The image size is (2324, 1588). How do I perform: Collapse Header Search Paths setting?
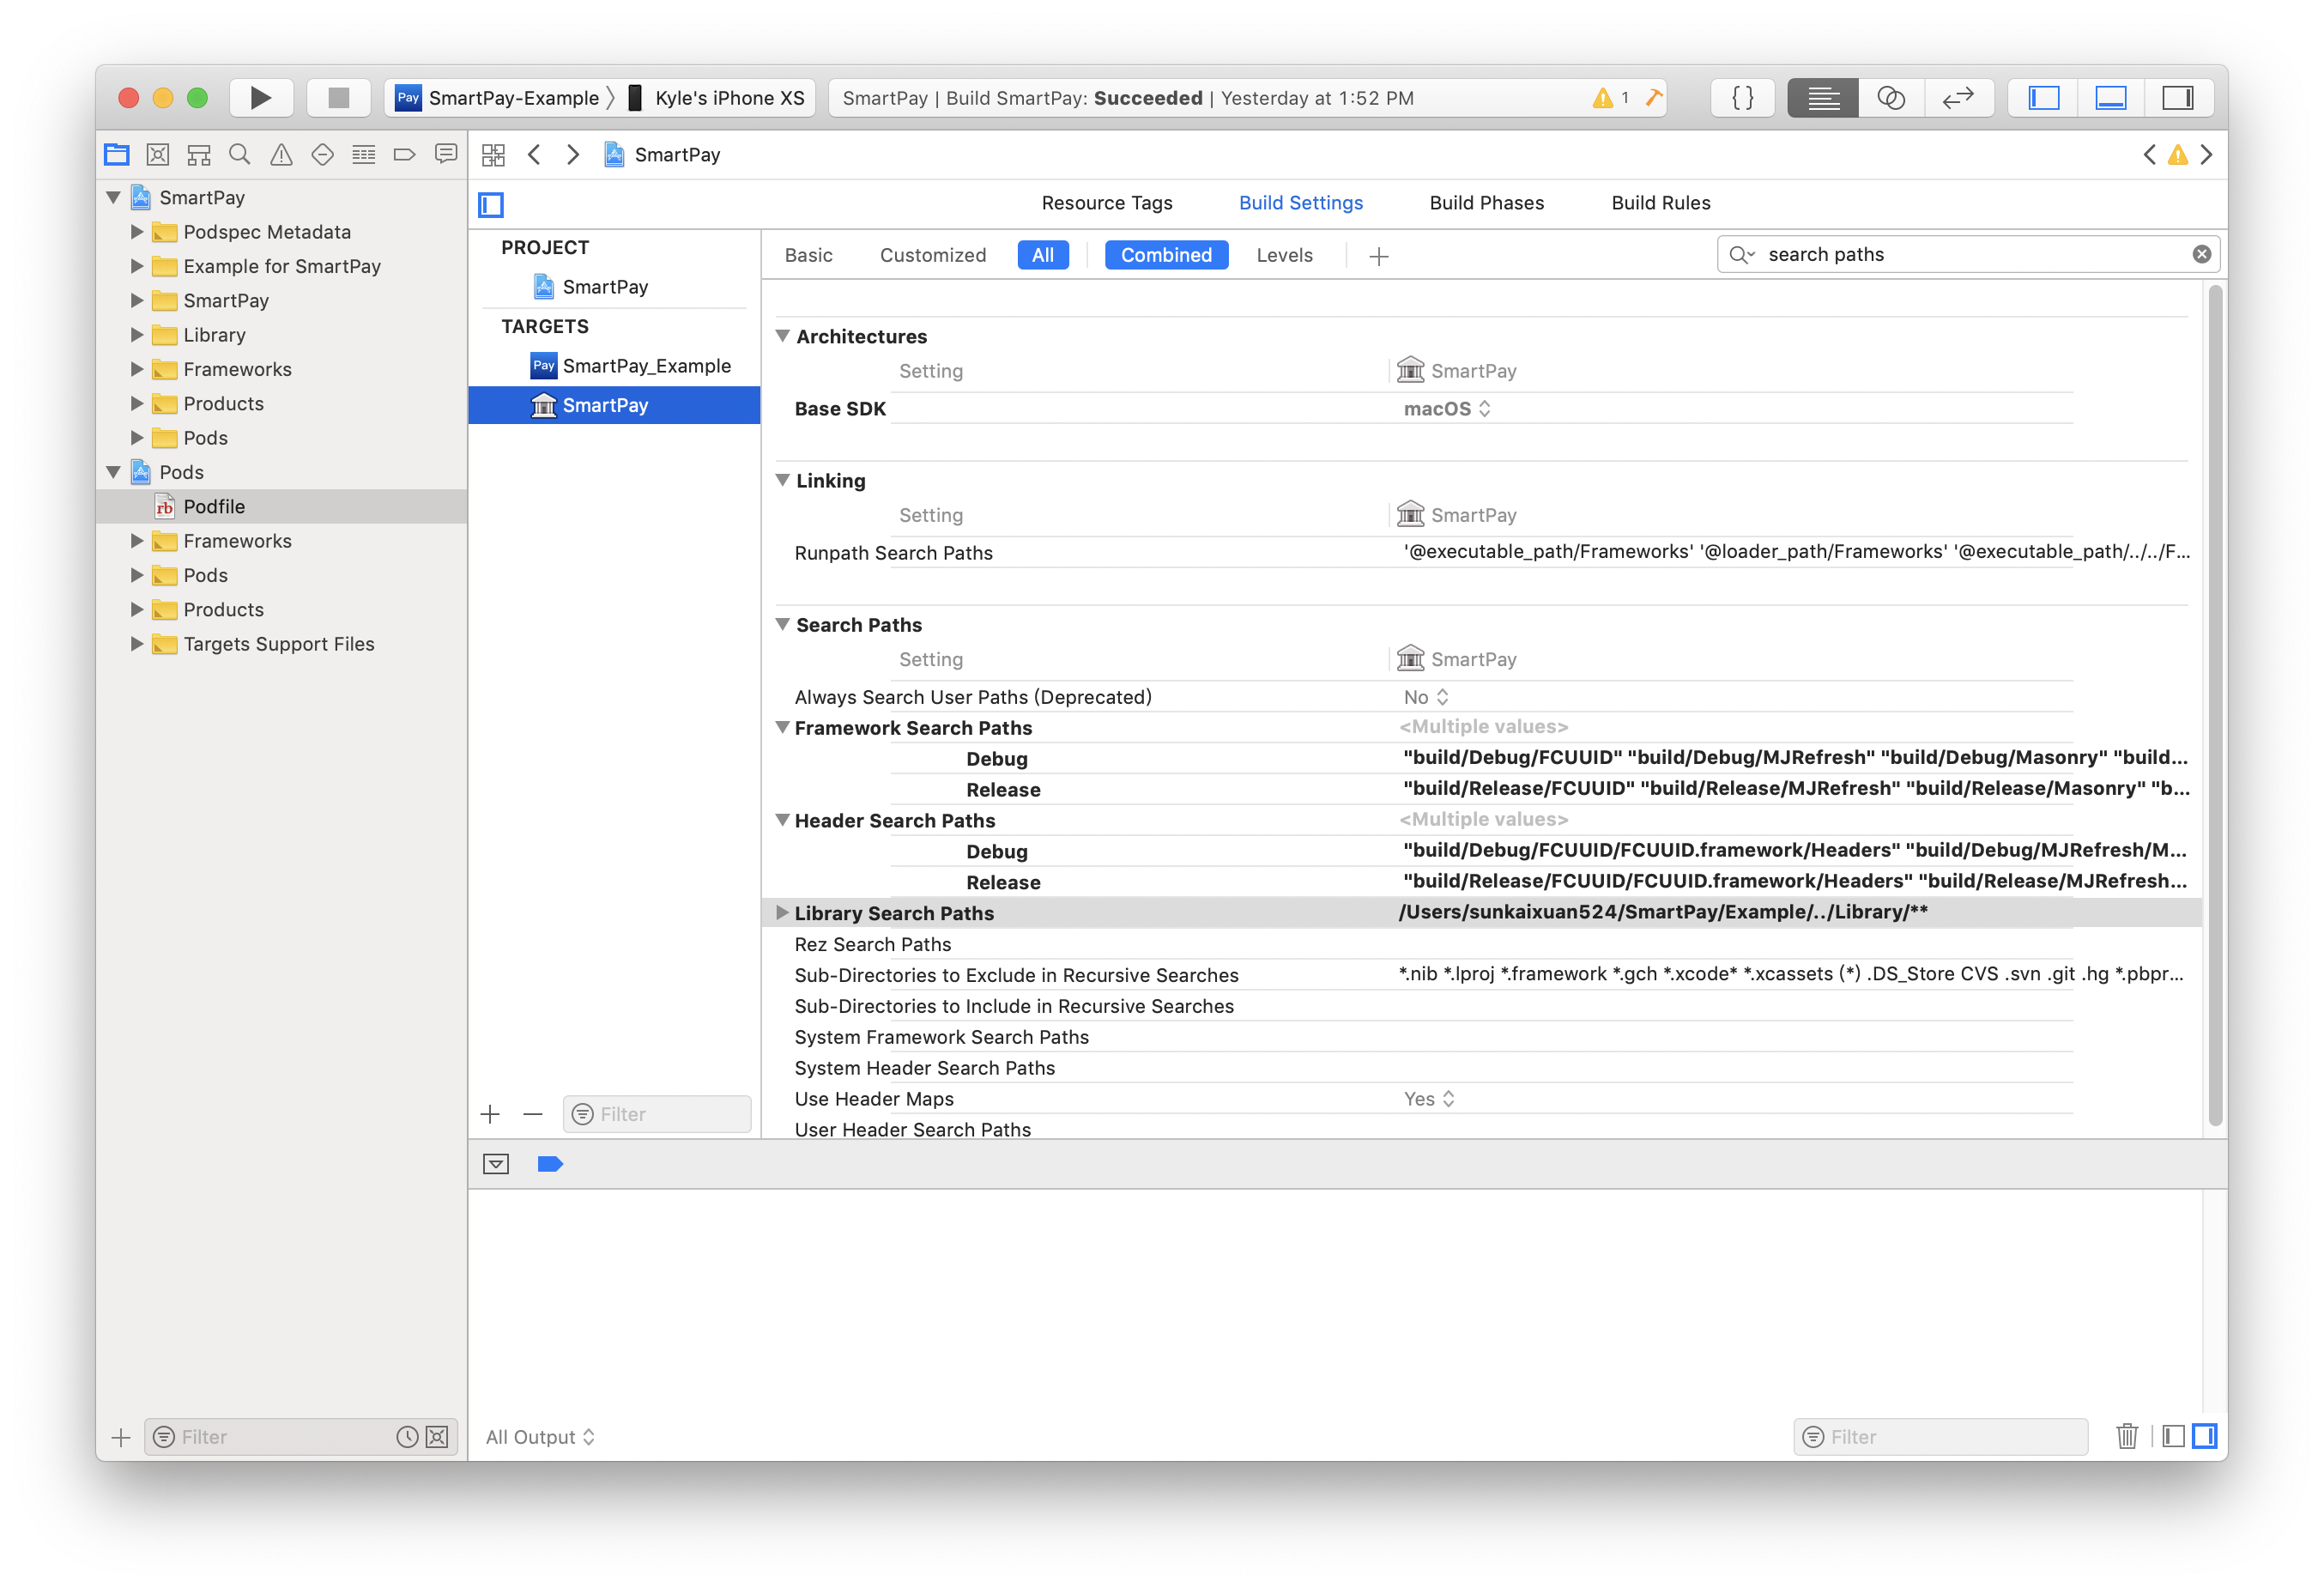tap(783, 820)
